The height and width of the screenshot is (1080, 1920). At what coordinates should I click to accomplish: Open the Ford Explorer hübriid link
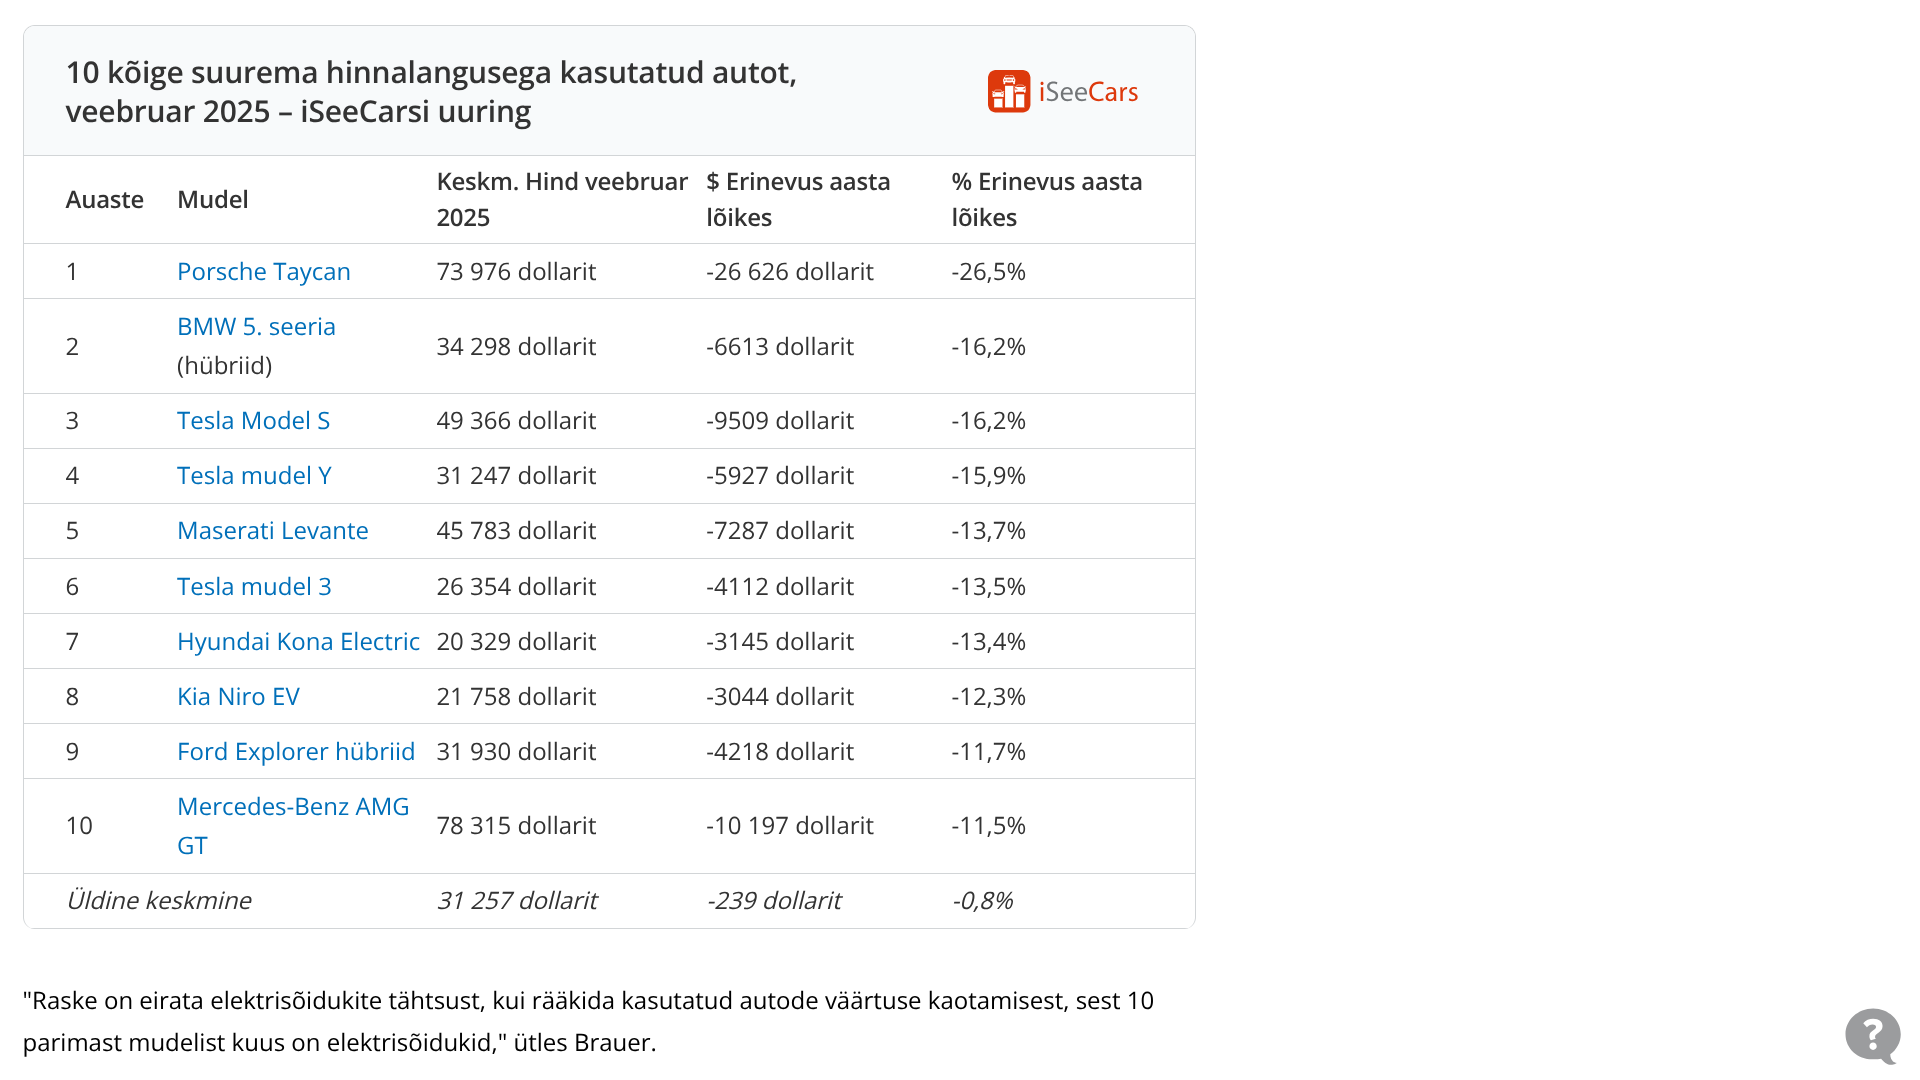pyautogui.click(x=295, y=752)
